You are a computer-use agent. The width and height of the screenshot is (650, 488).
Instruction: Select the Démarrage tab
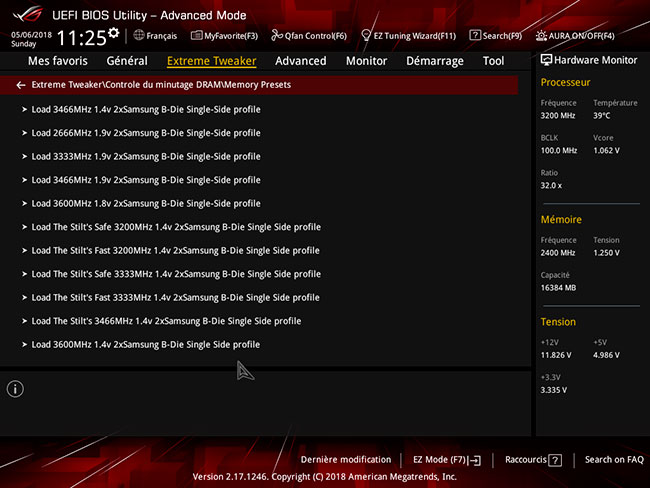[x=434, y=61]
